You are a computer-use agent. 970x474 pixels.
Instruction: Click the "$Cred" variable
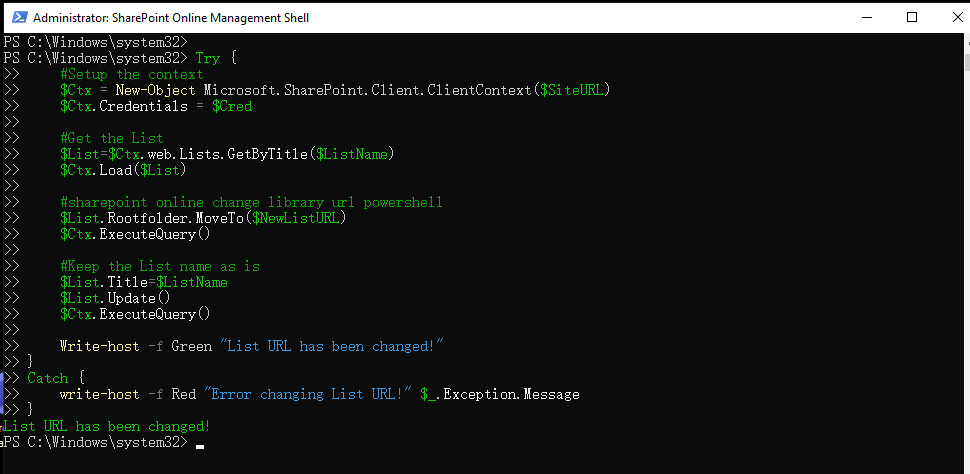(x=232, y=106)
